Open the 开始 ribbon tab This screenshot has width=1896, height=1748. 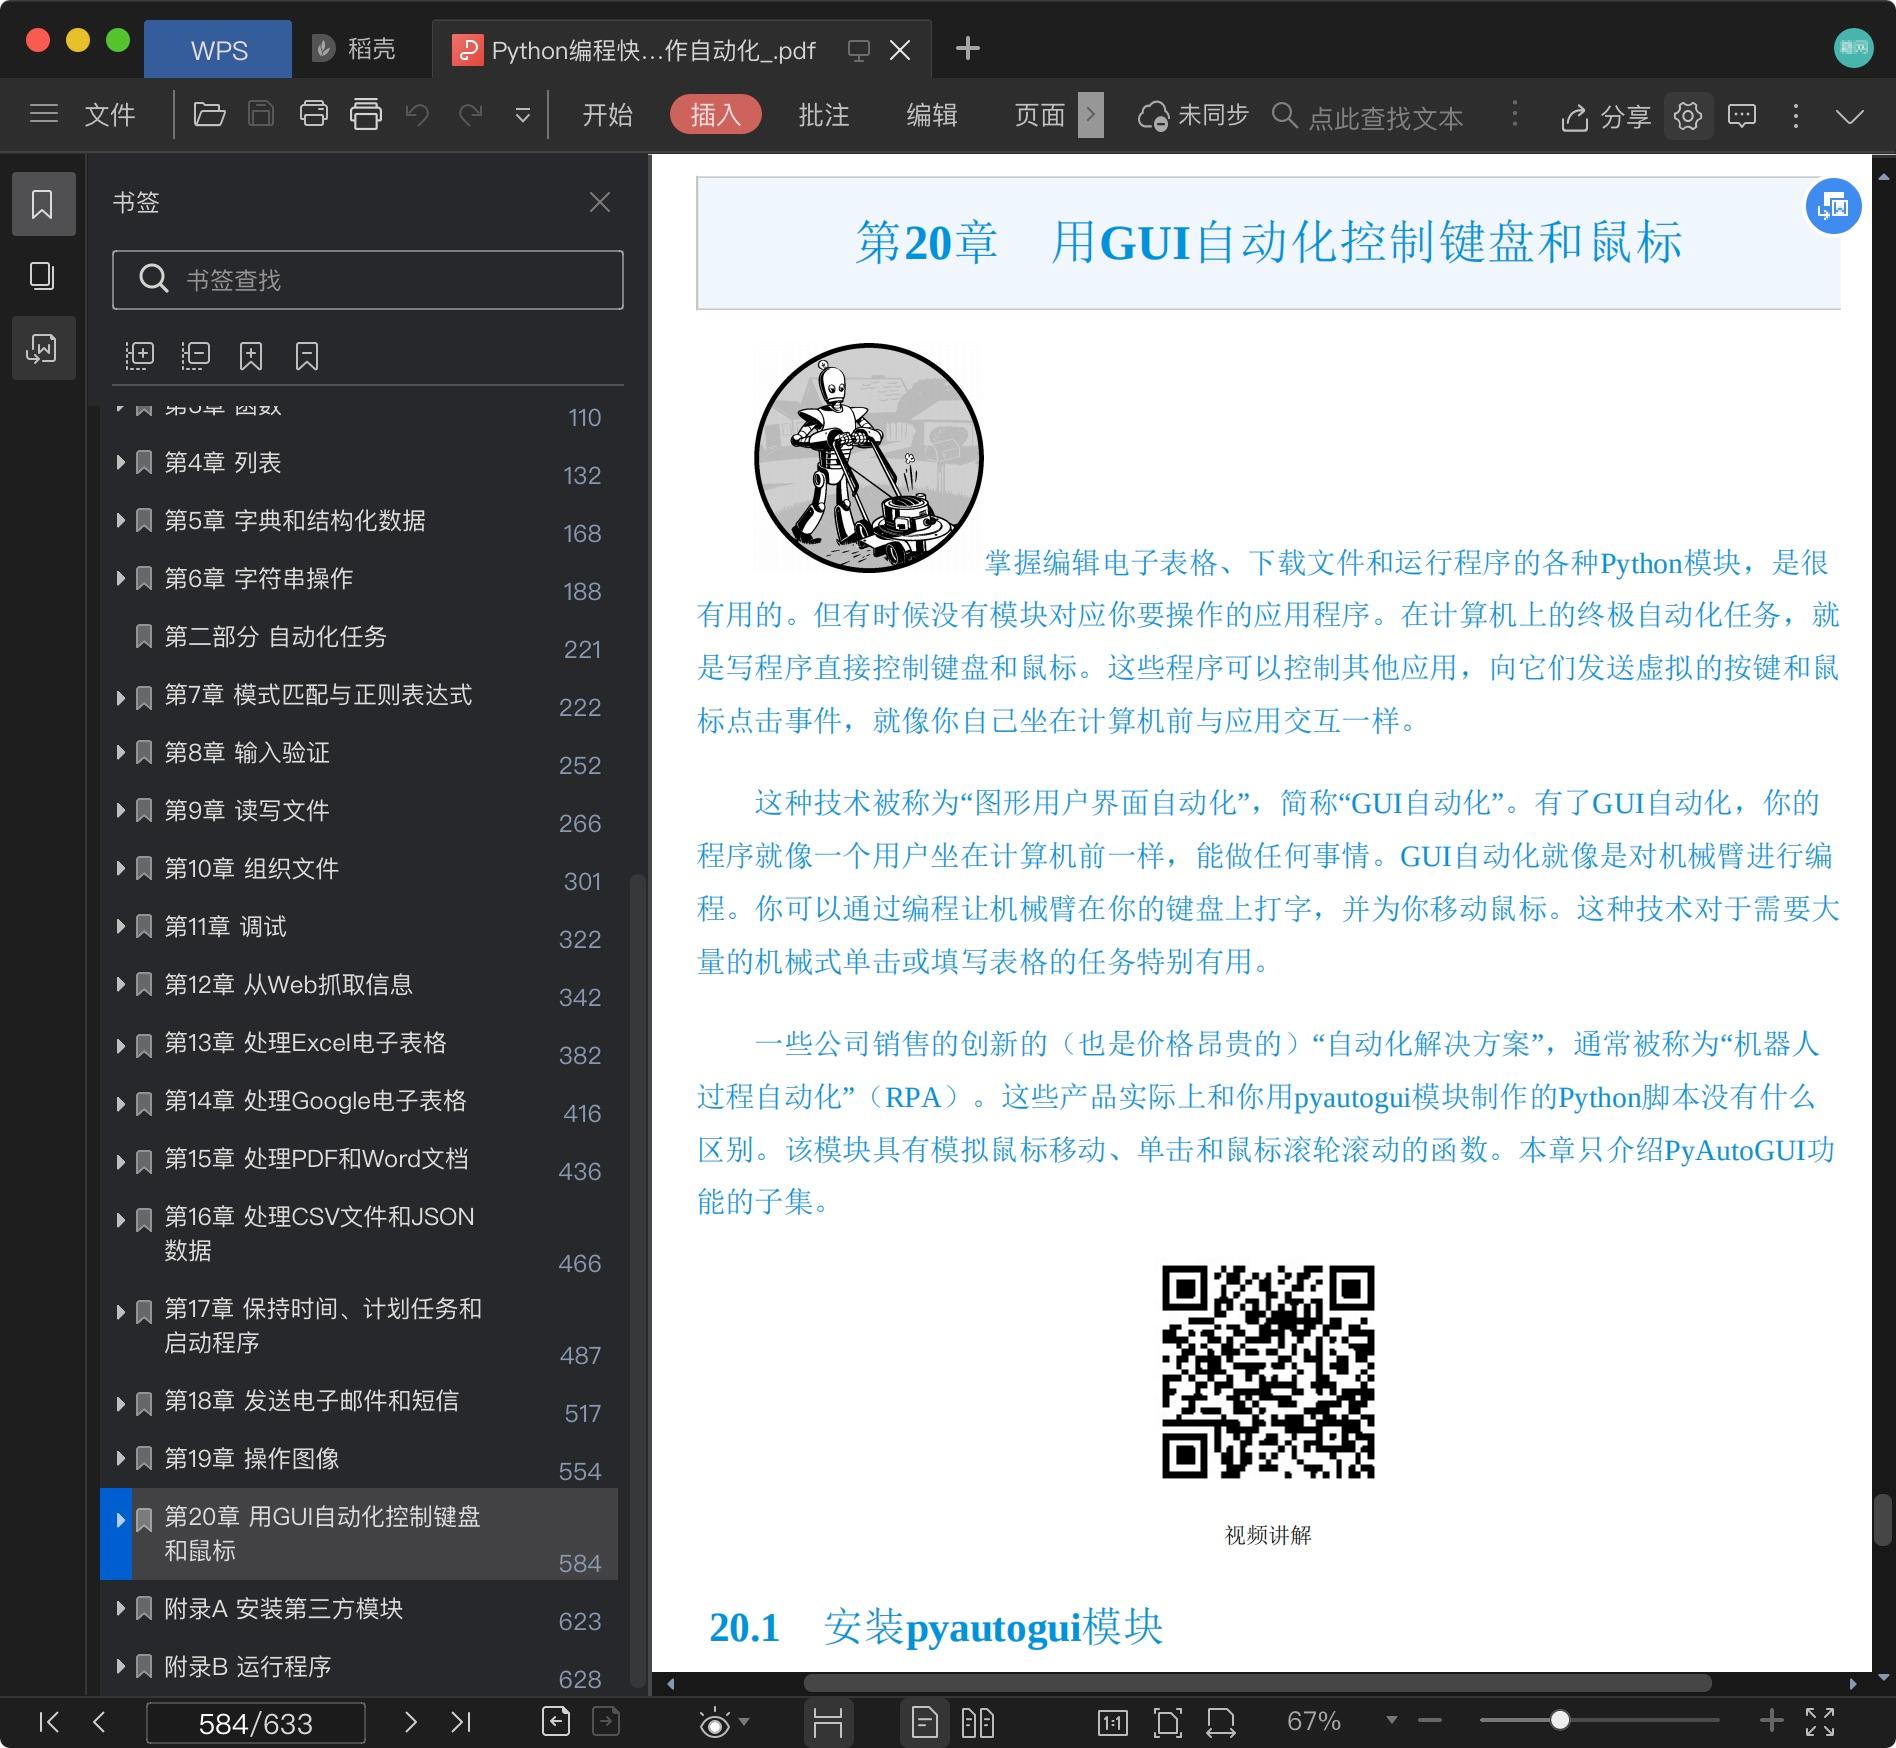[608, 115]
